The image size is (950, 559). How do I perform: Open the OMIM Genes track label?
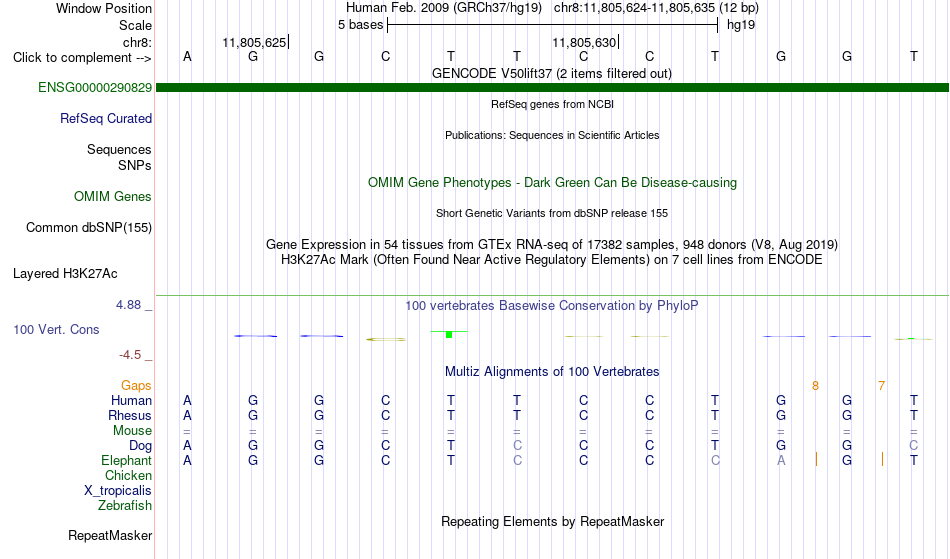click(x=113, y=196)
